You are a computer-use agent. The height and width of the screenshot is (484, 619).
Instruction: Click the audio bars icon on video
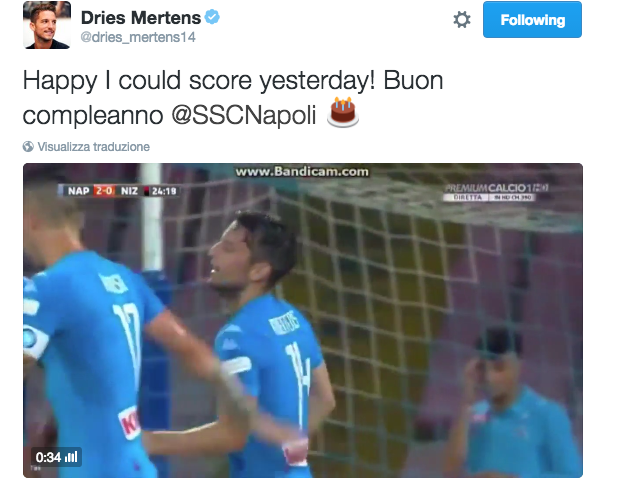coord(71,457)
